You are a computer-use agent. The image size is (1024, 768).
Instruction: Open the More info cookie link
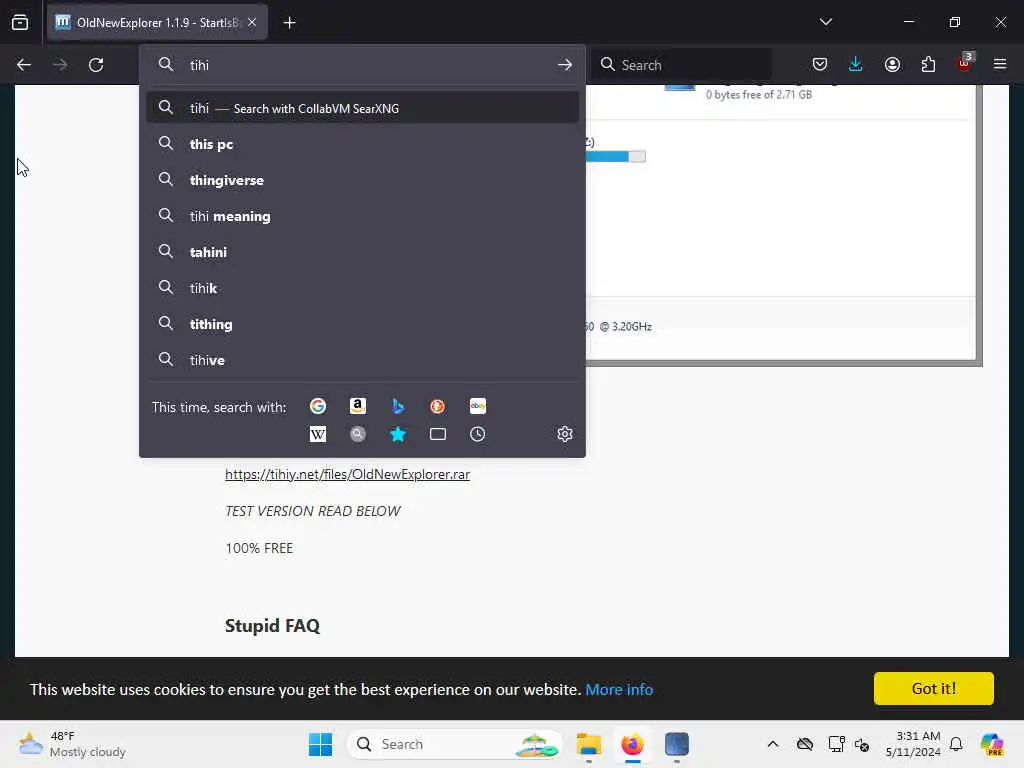coord(619,690)
